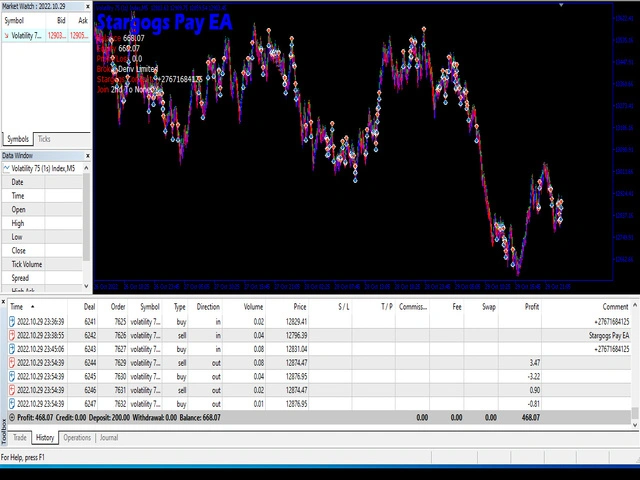Click the buy deal icon for deal 6243
The image size is (640, 480).
tap(13, 349)
